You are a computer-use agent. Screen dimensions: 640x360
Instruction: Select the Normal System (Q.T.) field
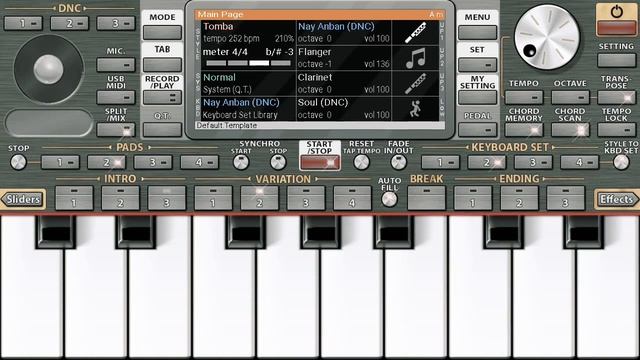coord(248,83)
